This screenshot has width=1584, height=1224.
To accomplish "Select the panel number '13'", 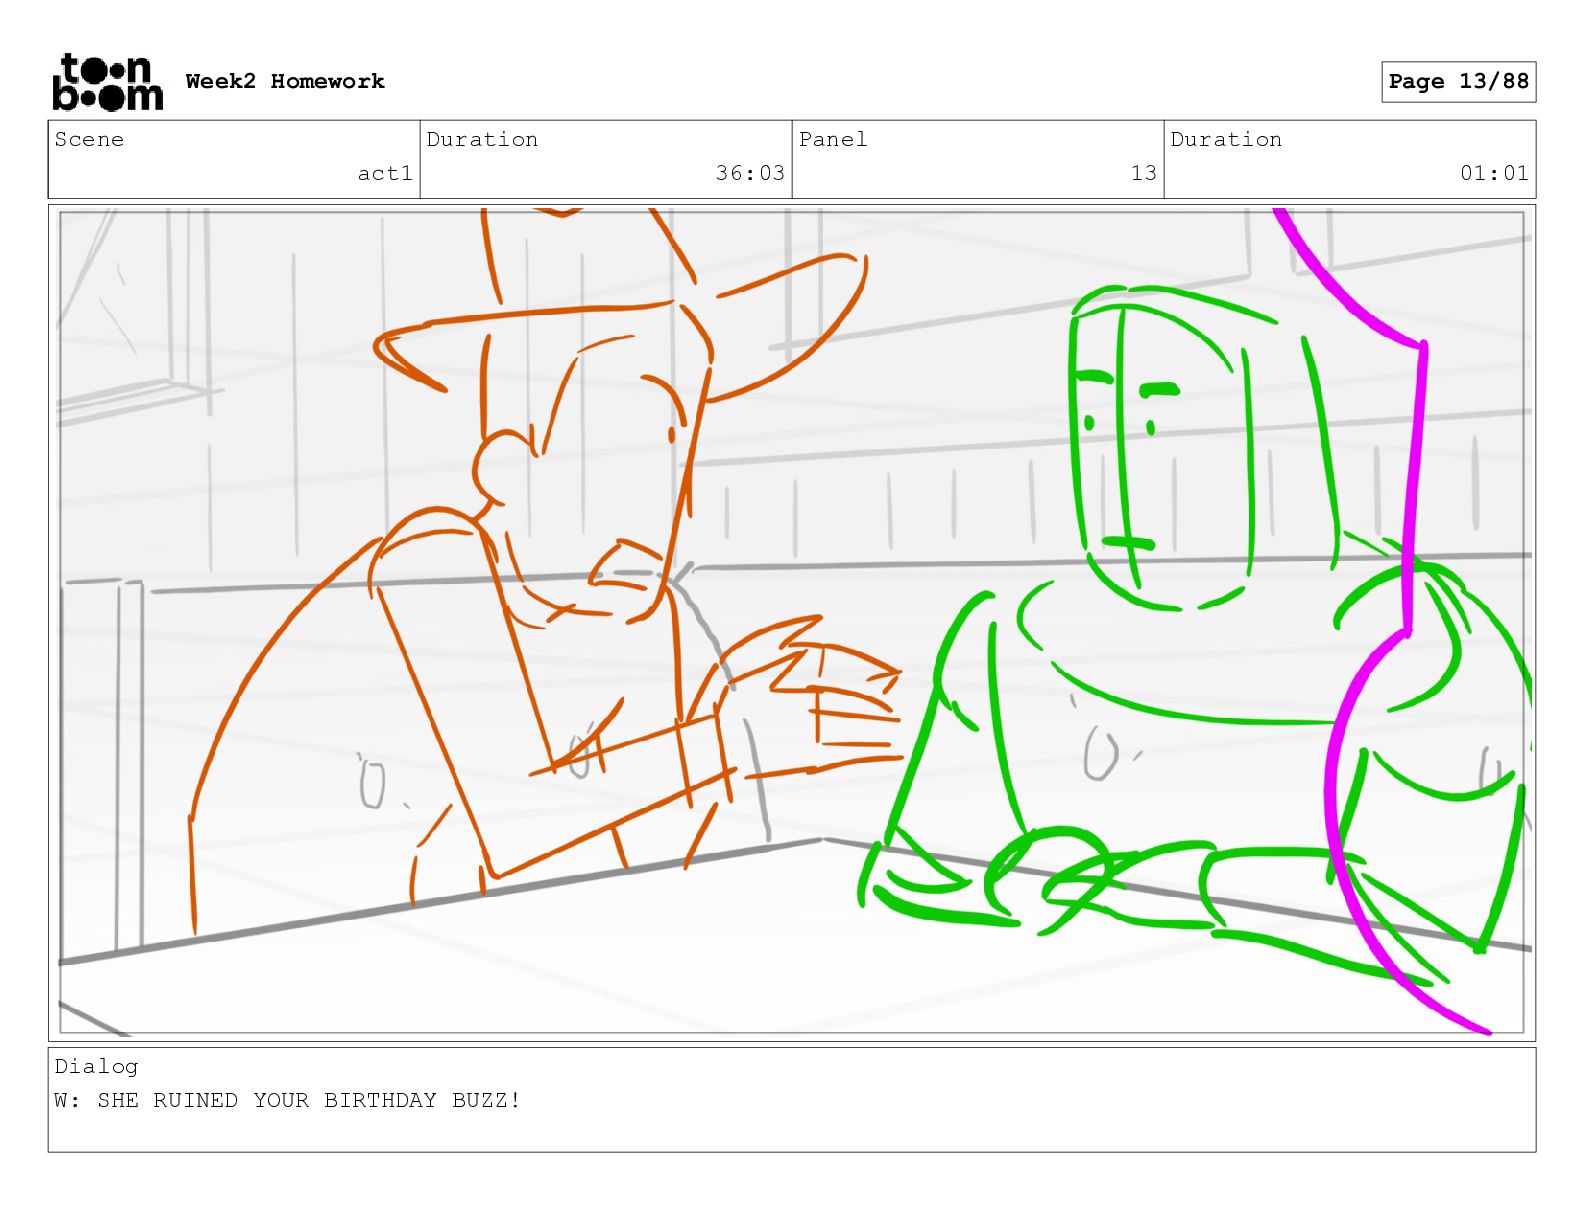I will point(1144,173).
